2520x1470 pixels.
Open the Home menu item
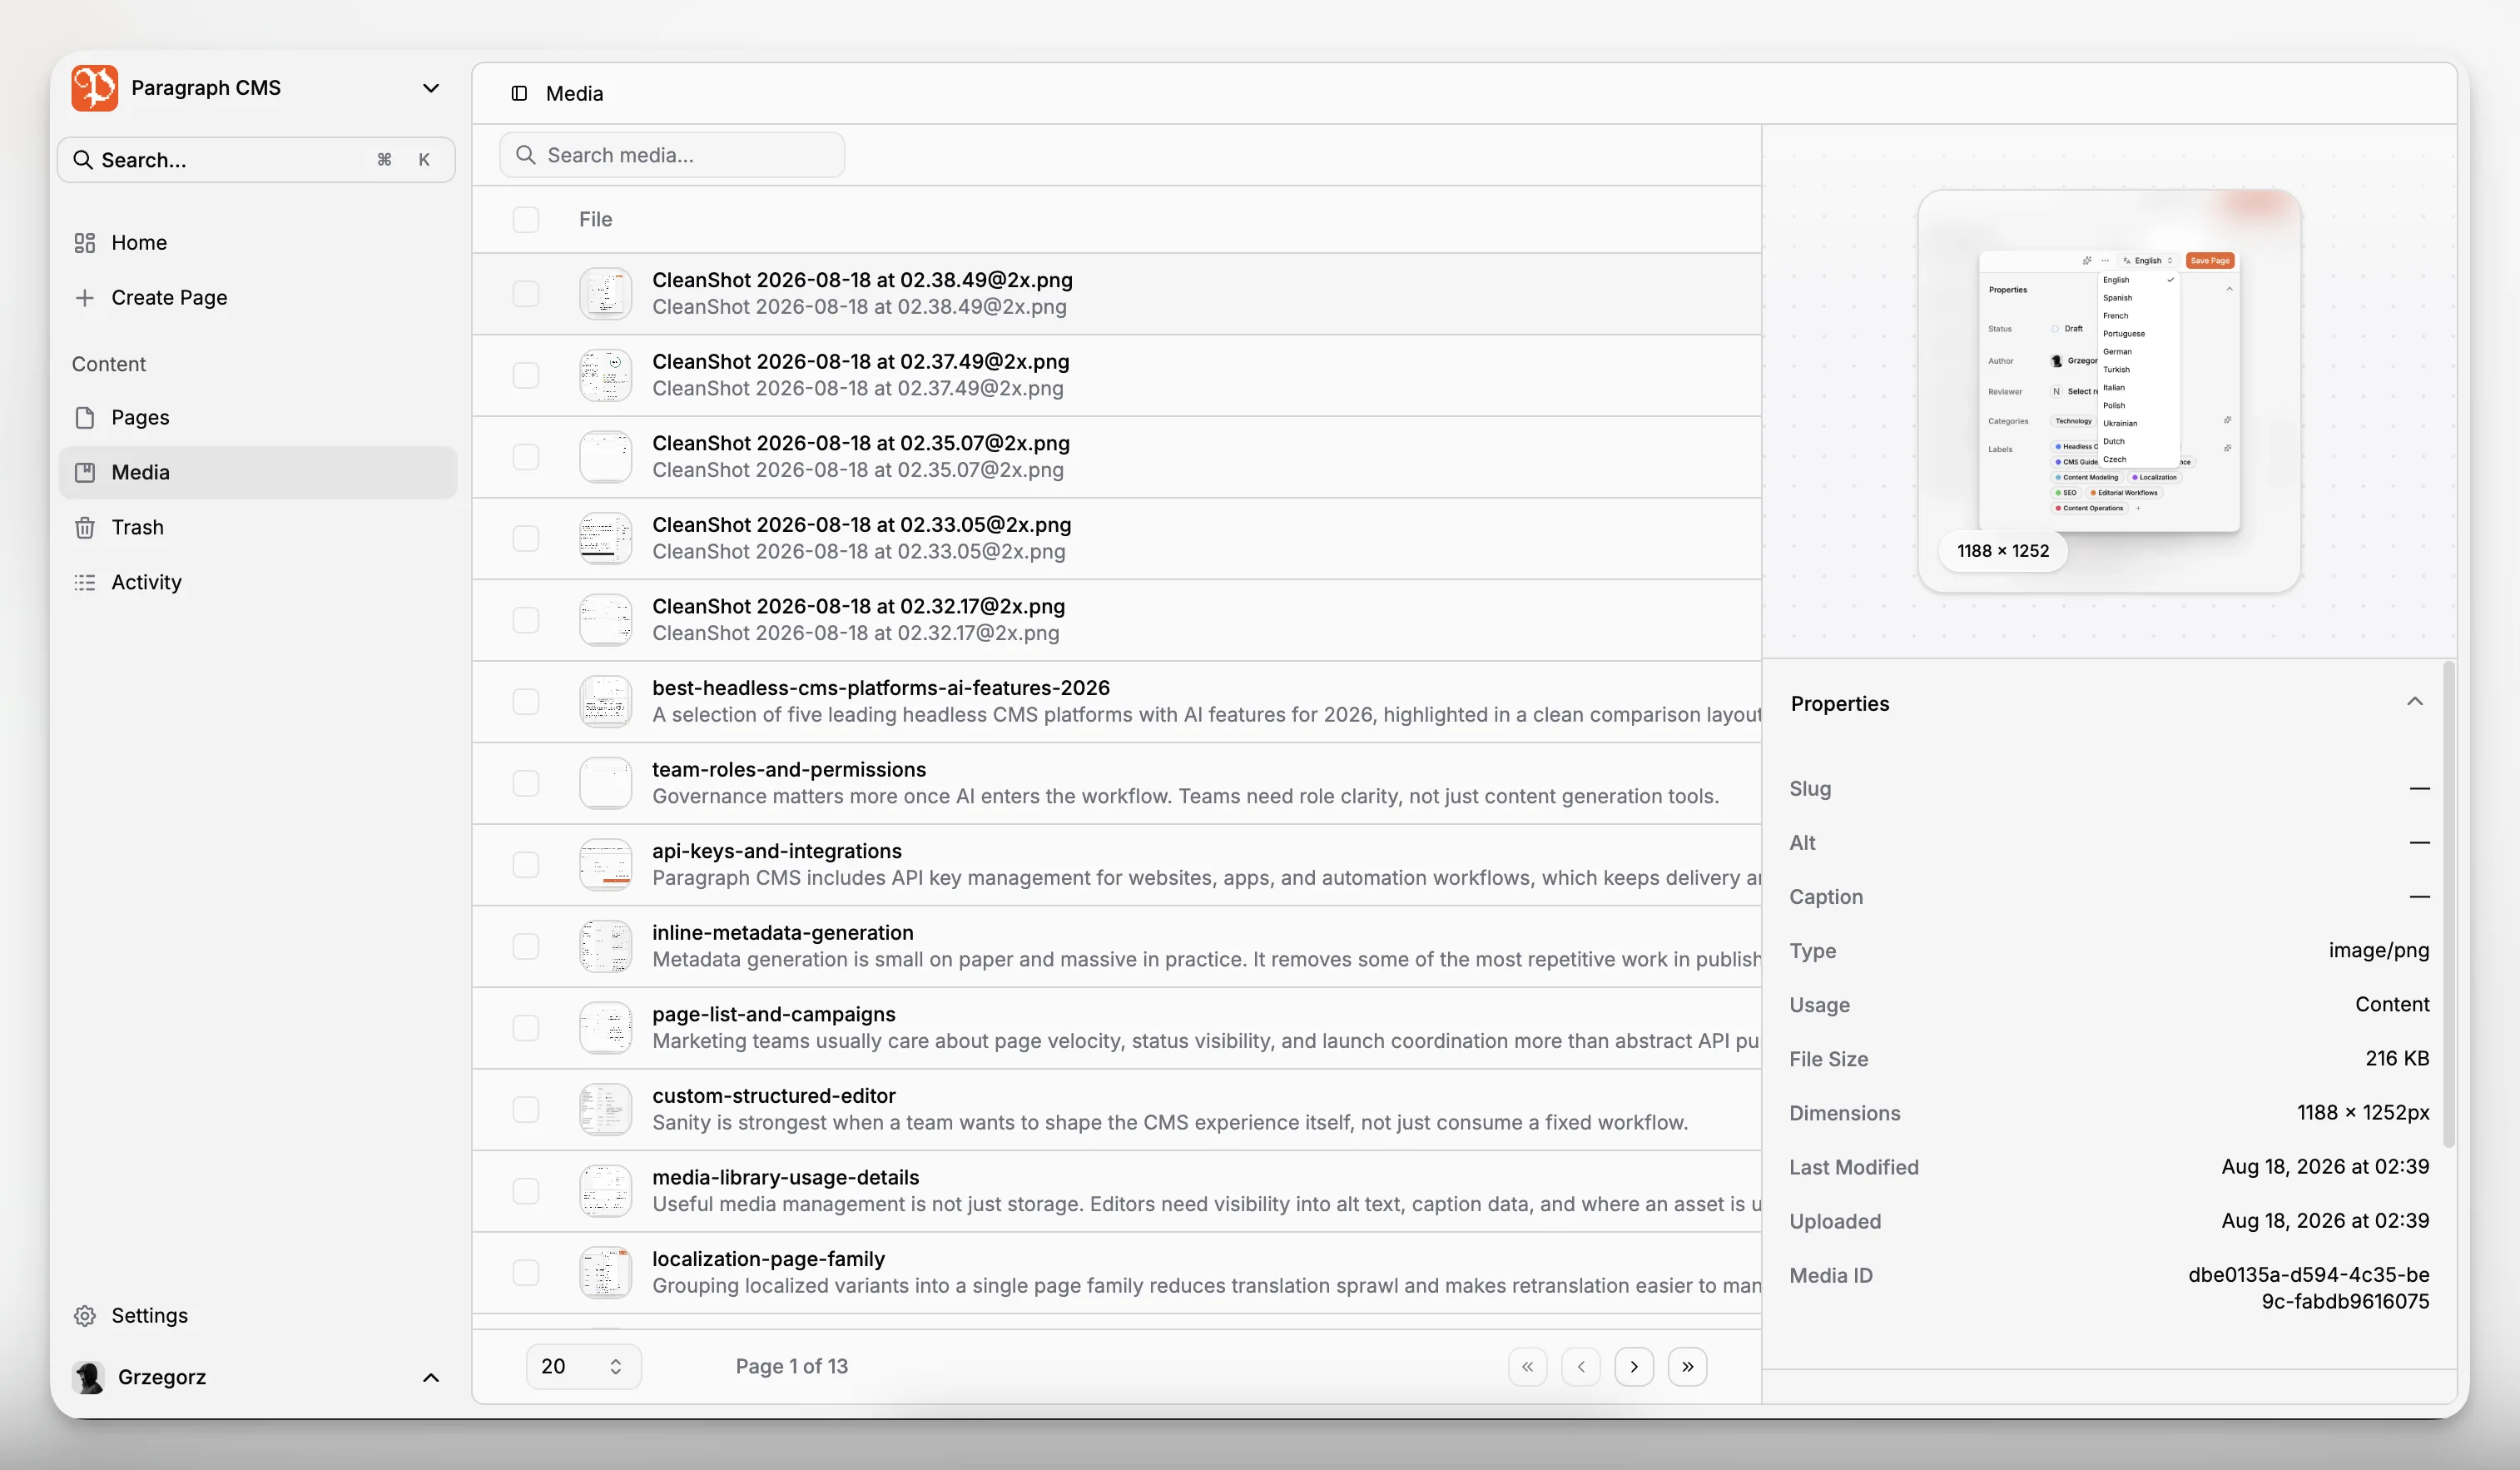[257, 243]
